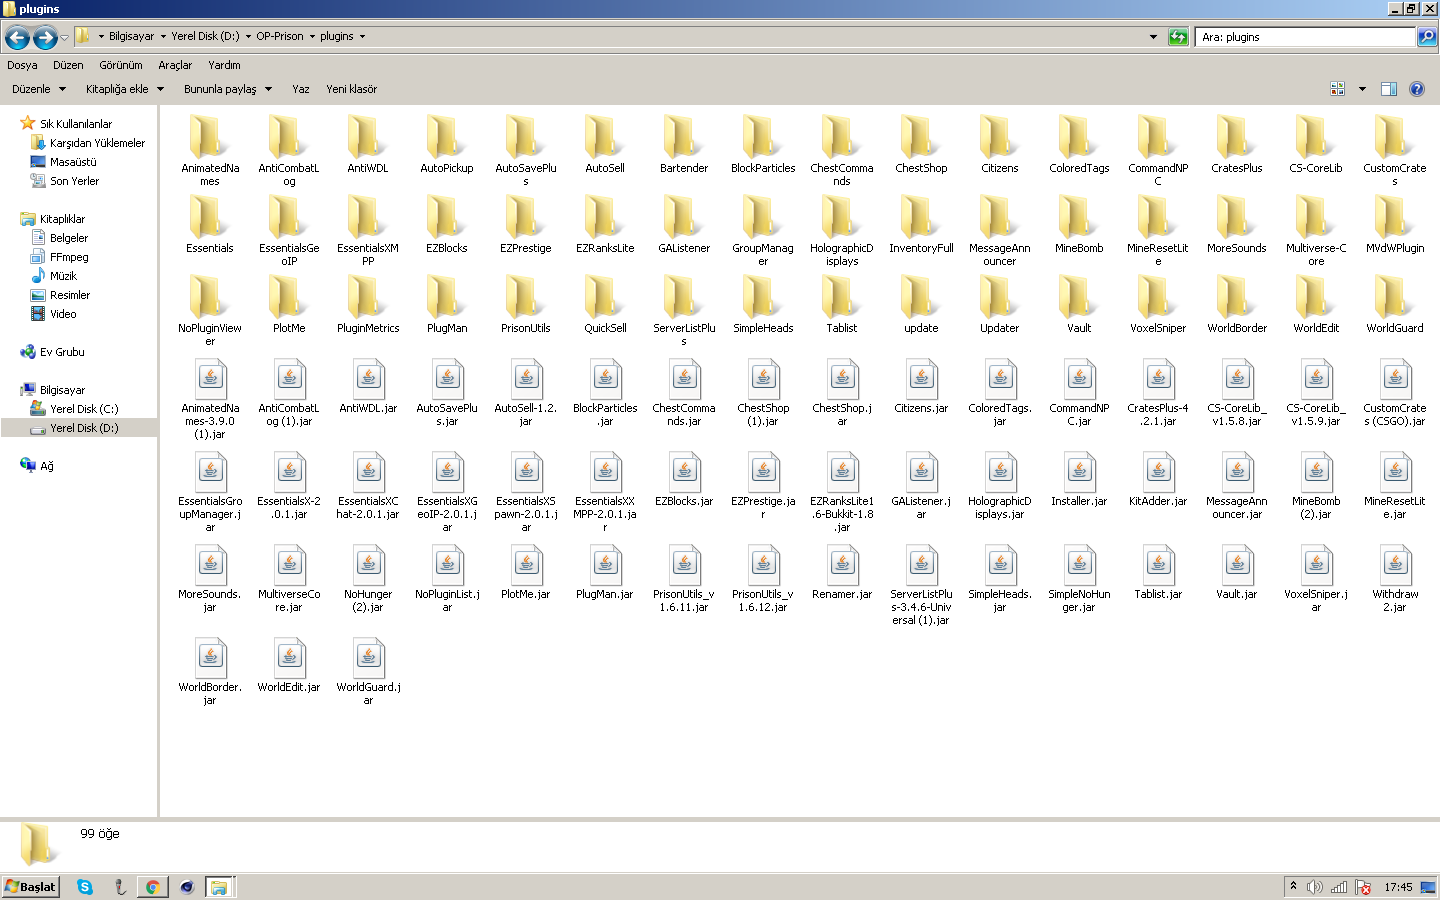Open the Yardım menu
This screenshot has height=900, width=1440.
click(224, 65)
